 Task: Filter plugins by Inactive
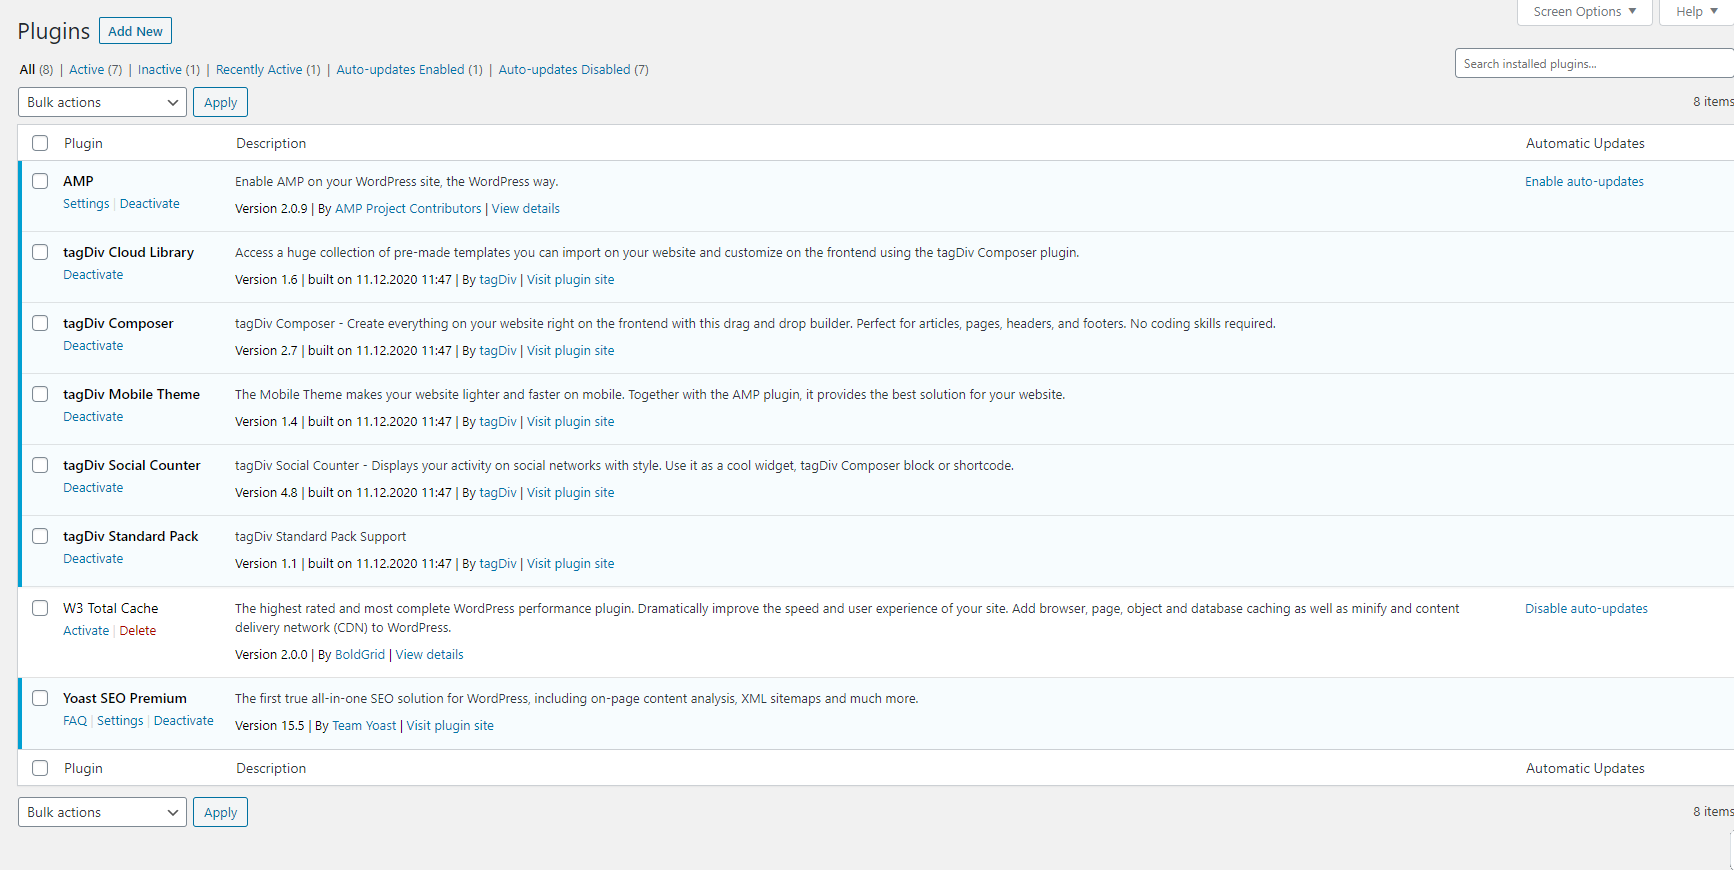pos(169,70)
